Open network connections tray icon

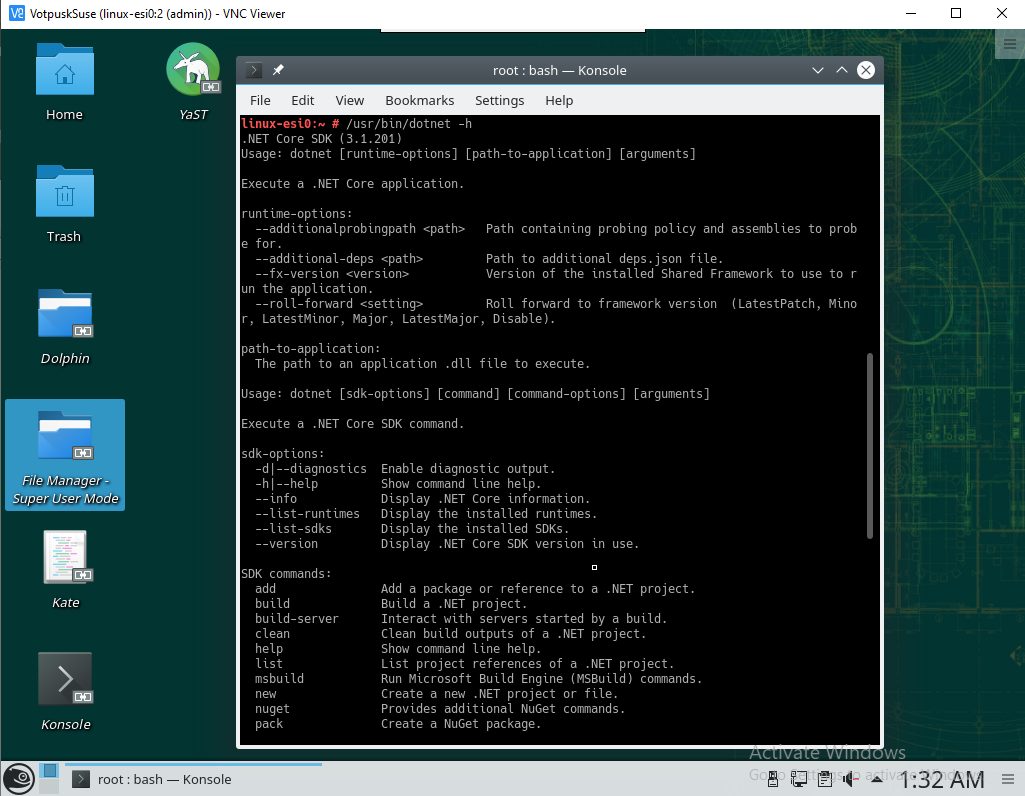[x=798, y=778]
